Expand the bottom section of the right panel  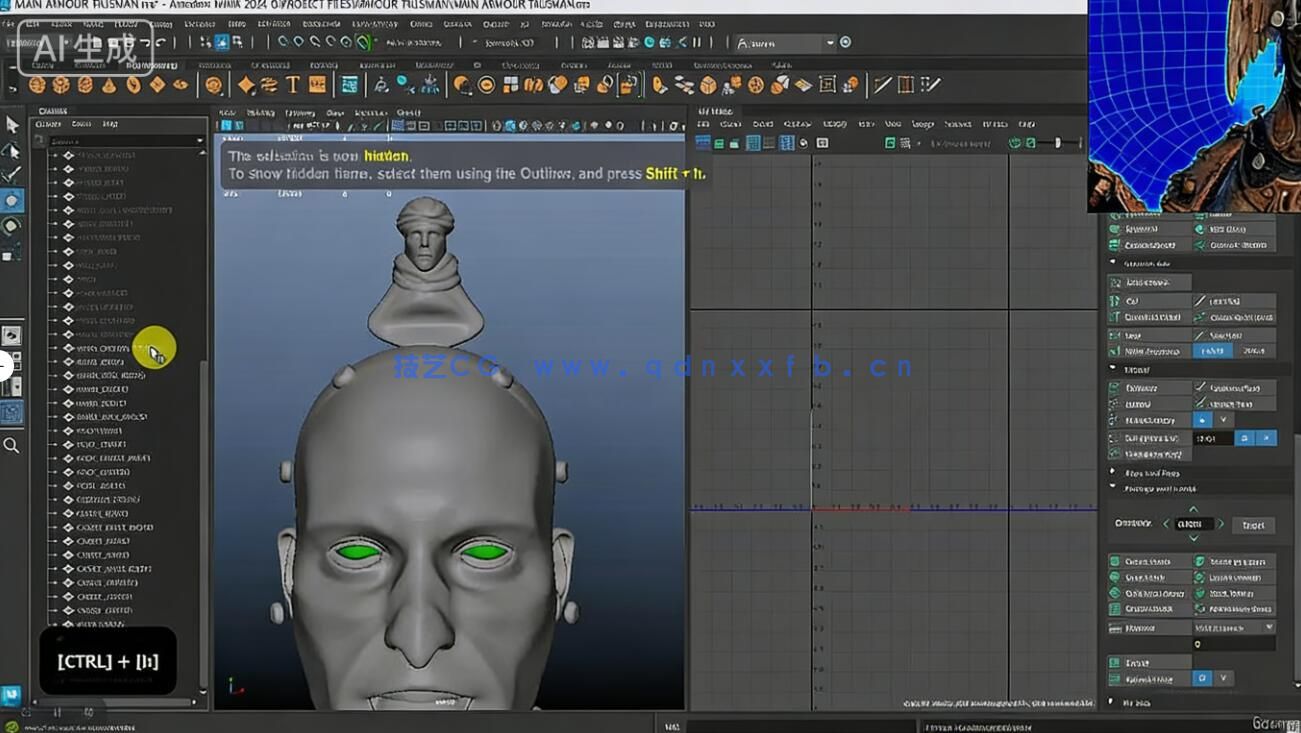[1110, 702]
